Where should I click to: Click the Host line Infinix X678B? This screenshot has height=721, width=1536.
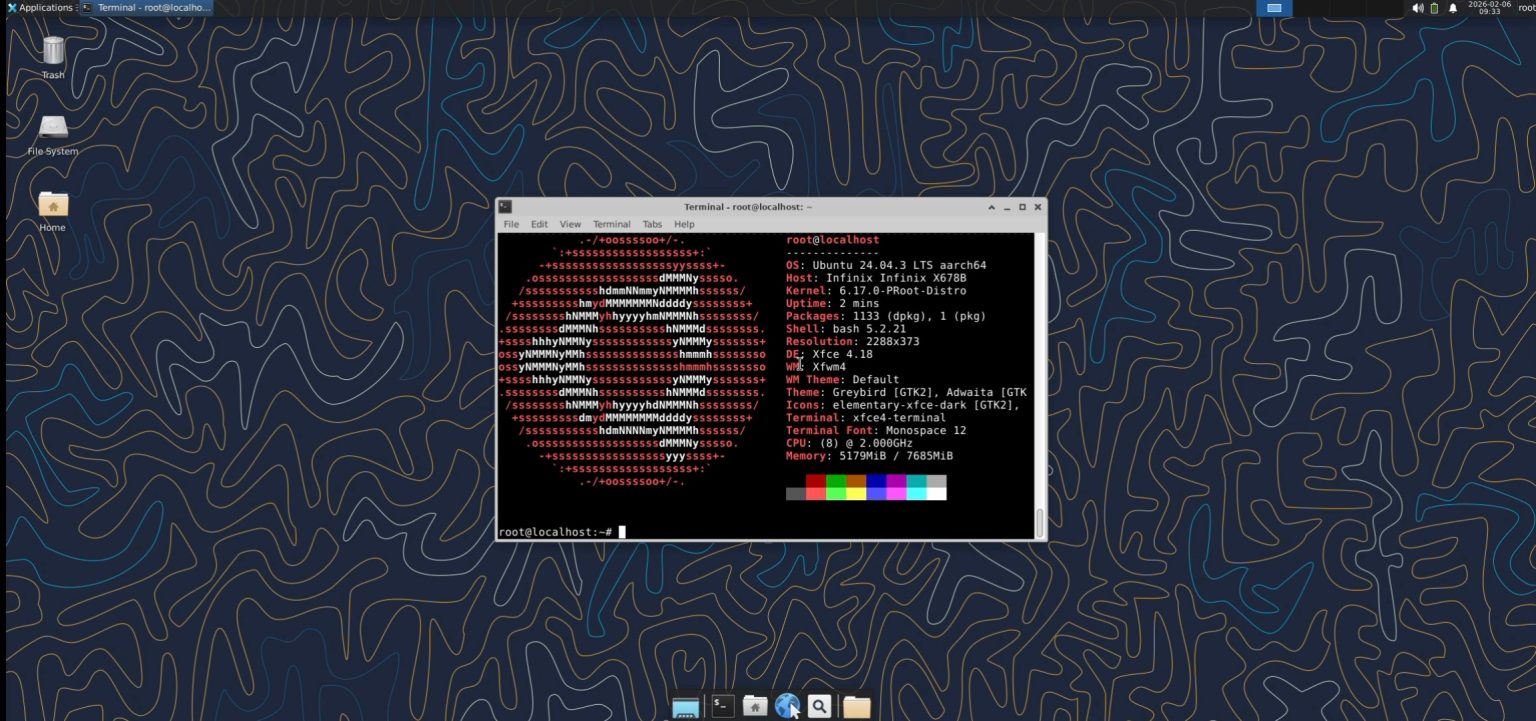click(876, 278)
